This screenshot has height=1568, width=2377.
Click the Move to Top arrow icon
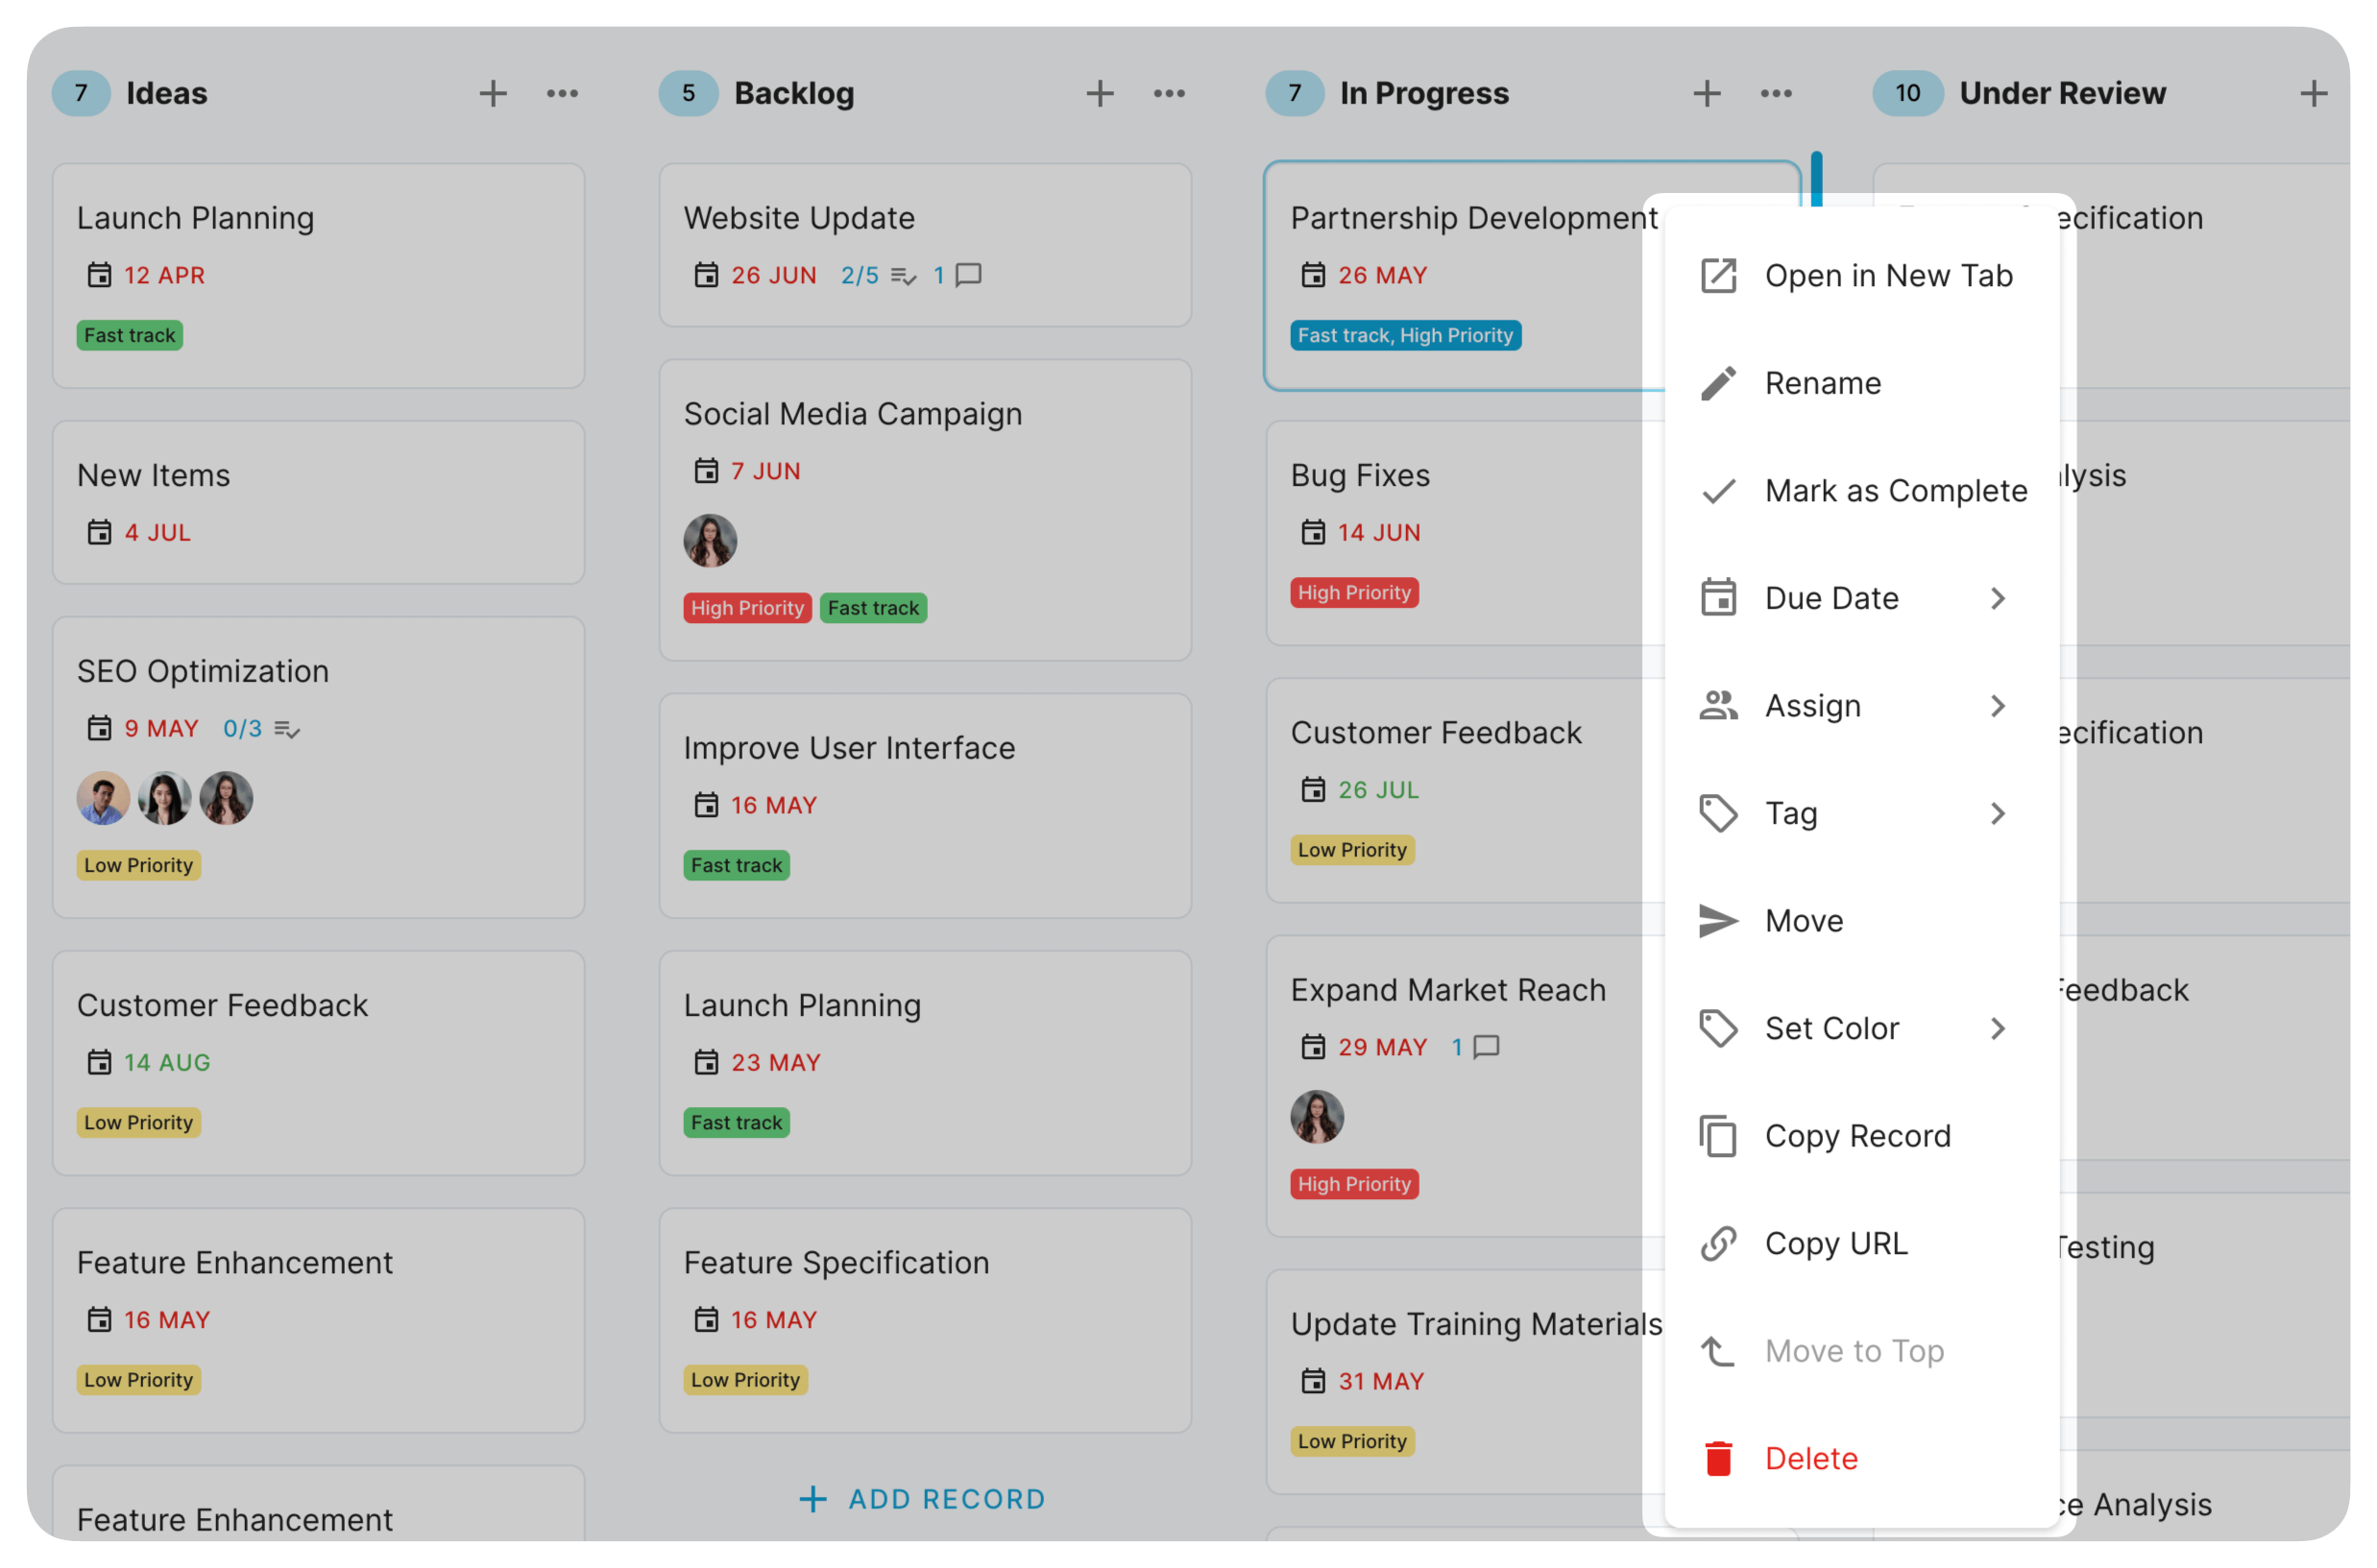1719,1351
